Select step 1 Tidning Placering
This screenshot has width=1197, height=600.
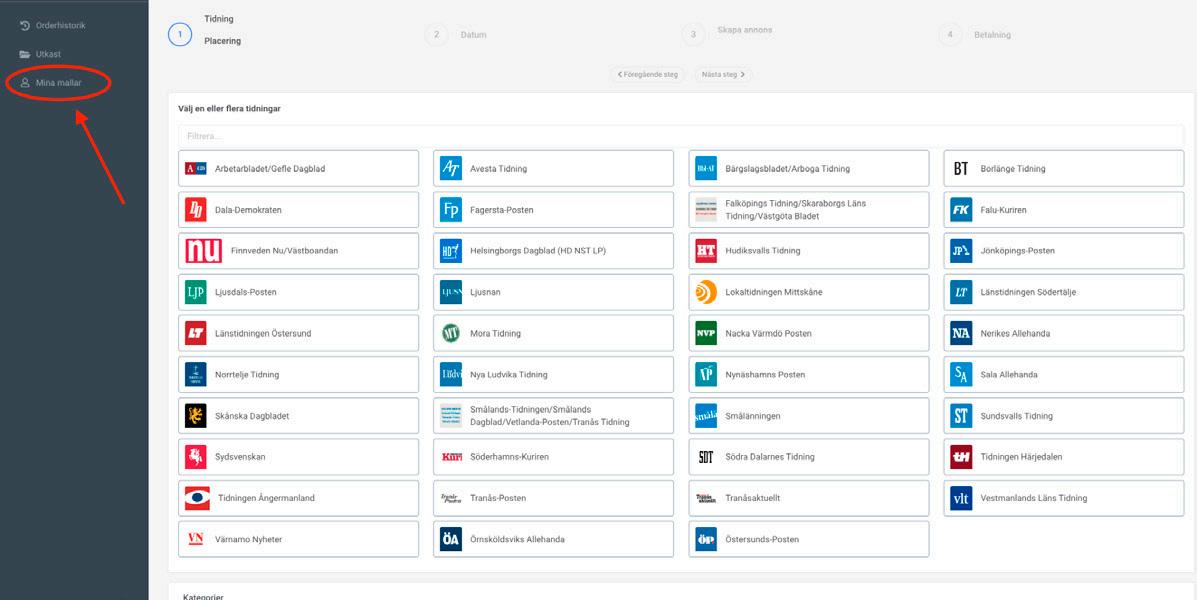(180, 34)
